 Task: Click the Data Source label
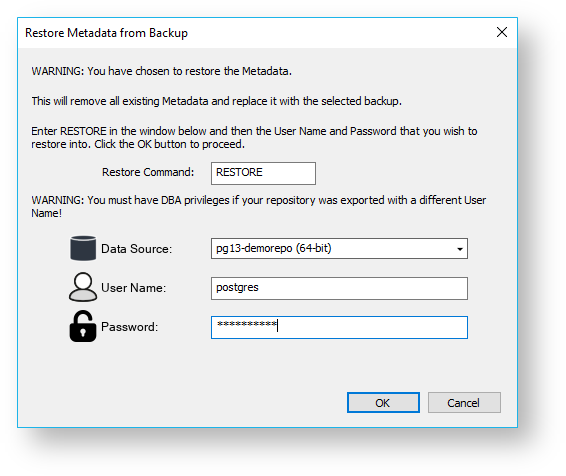pyautogui.click(x=136, y=249)
